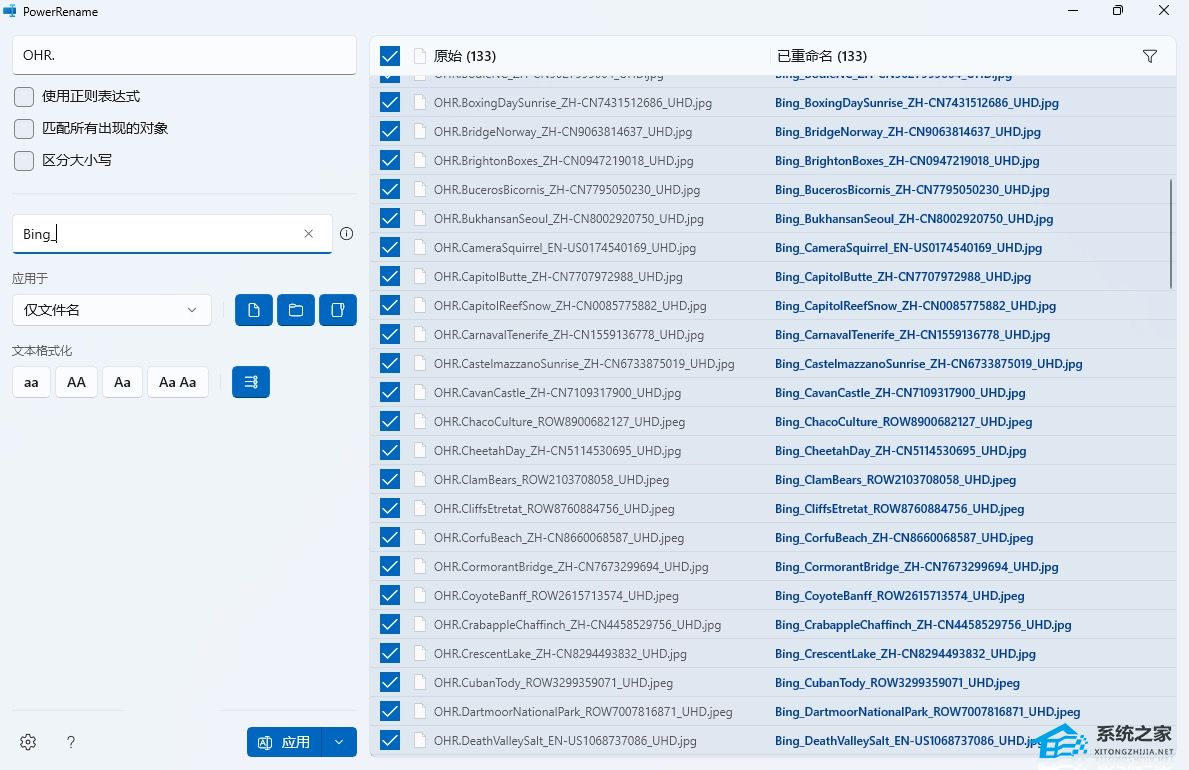1189x770 pixels.
Task: Uncheck the OHR.BridgeNorway file checkbox
Action: (x=390, y=131)
